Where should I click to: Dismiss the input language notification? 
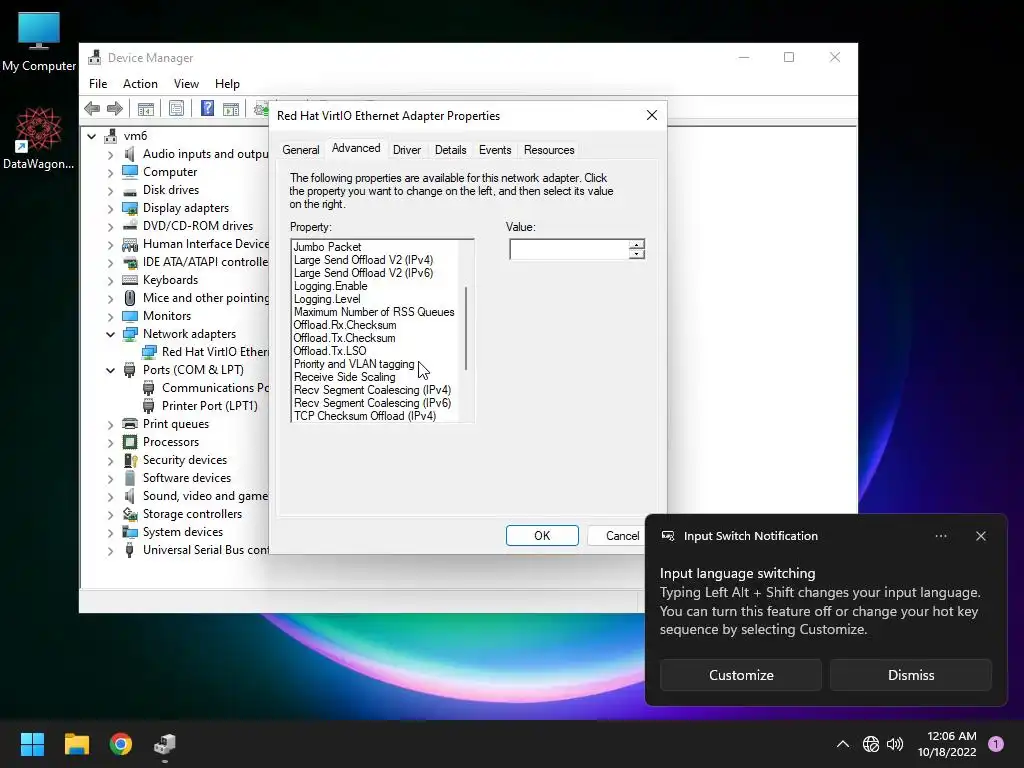tap(911, 675)
